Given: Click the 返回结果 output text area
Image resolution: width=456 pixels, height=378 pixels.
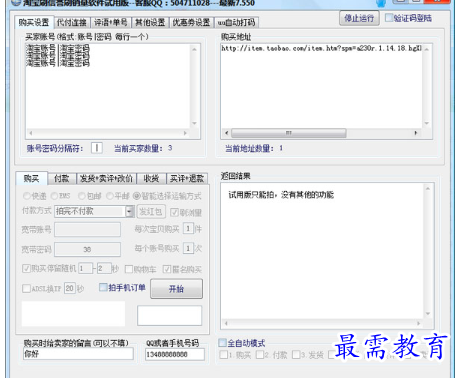Looking at the screenshot, I should (323, 251).
